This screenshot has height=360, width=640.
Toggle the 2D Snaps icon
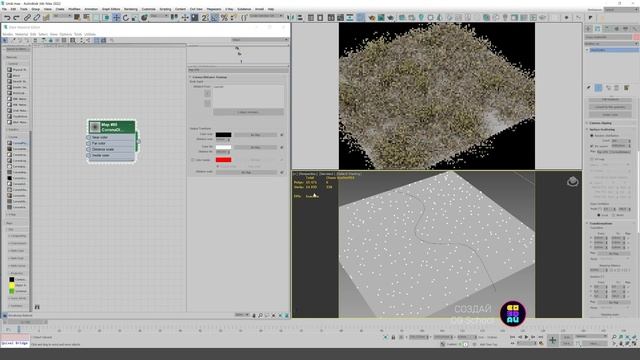205,18
